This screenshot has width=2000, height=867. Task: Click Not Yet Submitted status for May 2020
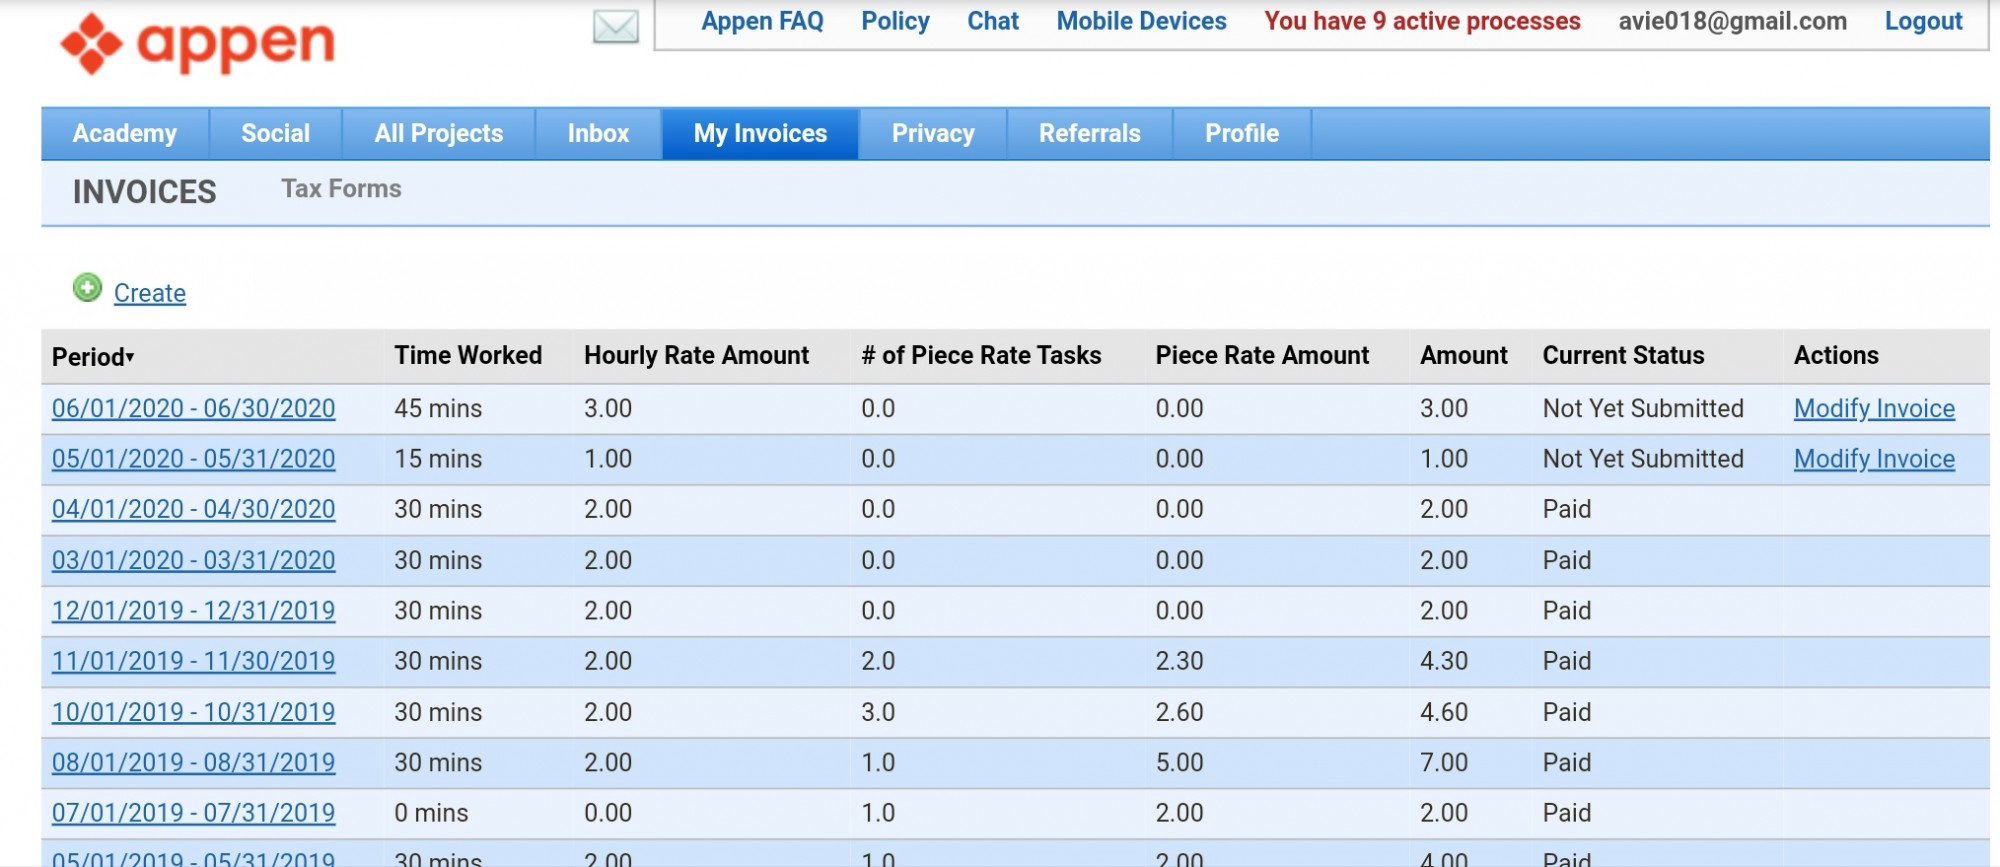click(1643, 459)
